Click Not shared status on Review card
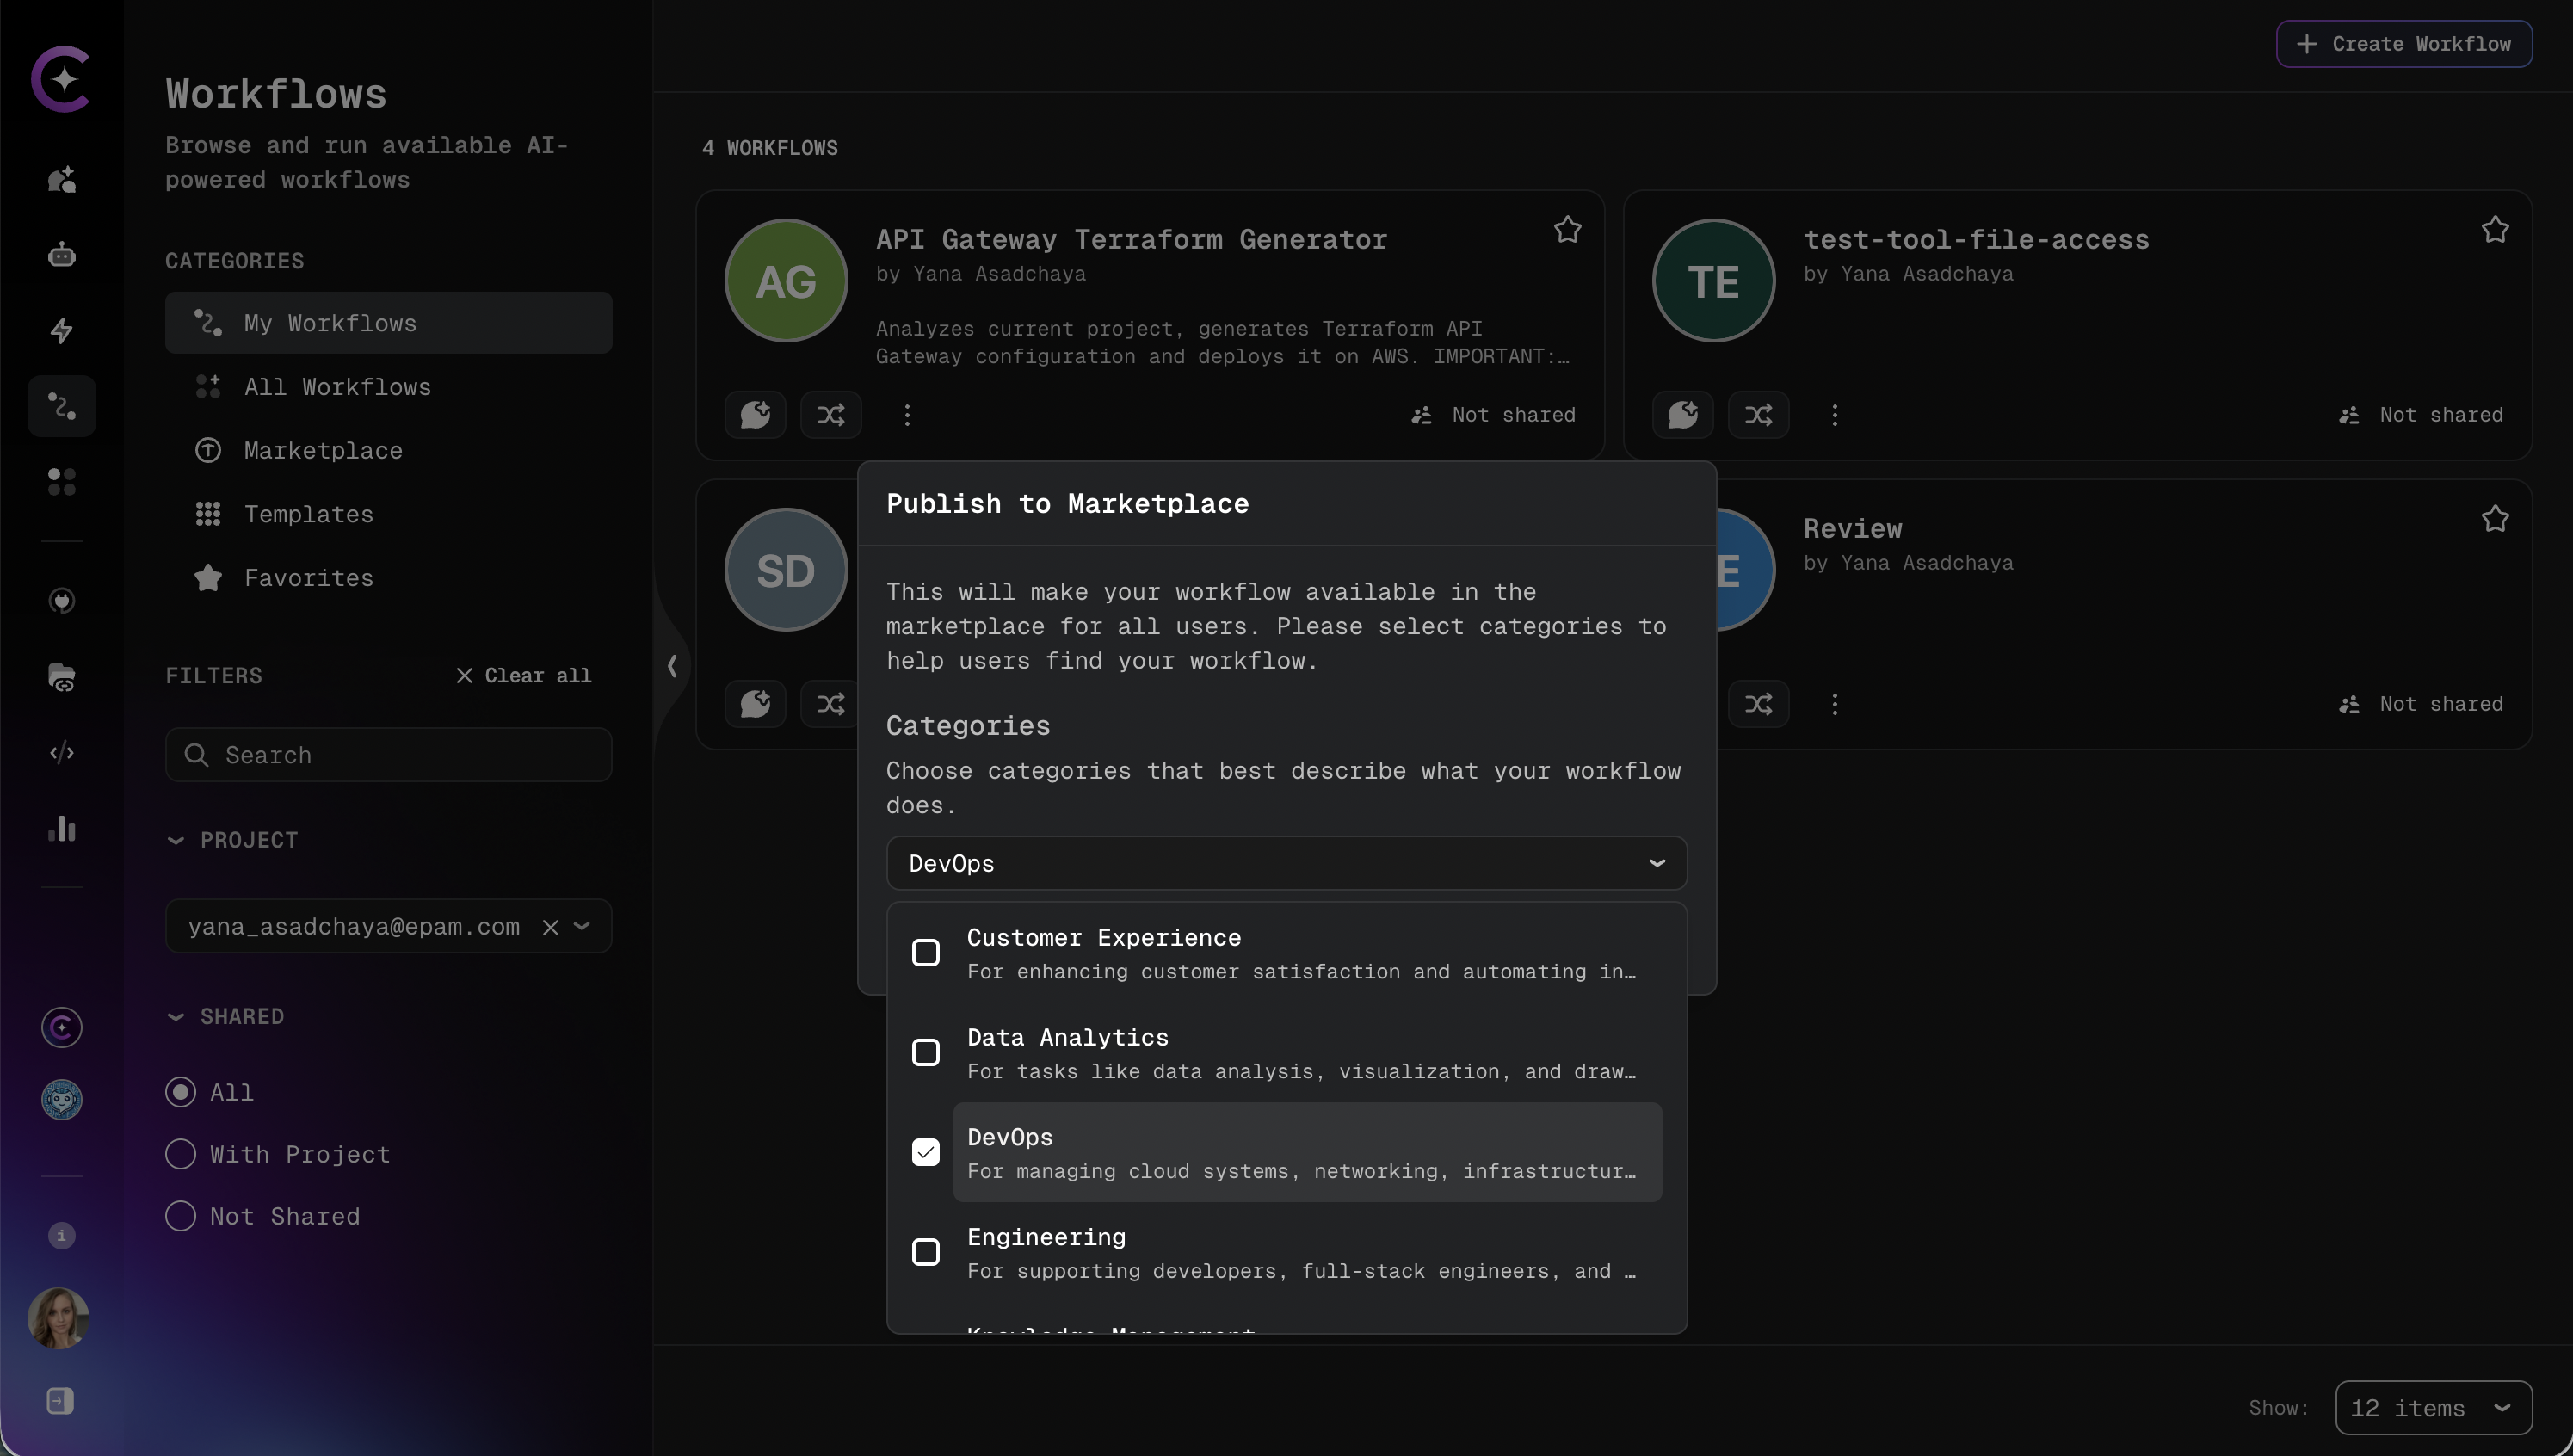The width and height of the screenshot is (2573, 1456). (2421, 704)
